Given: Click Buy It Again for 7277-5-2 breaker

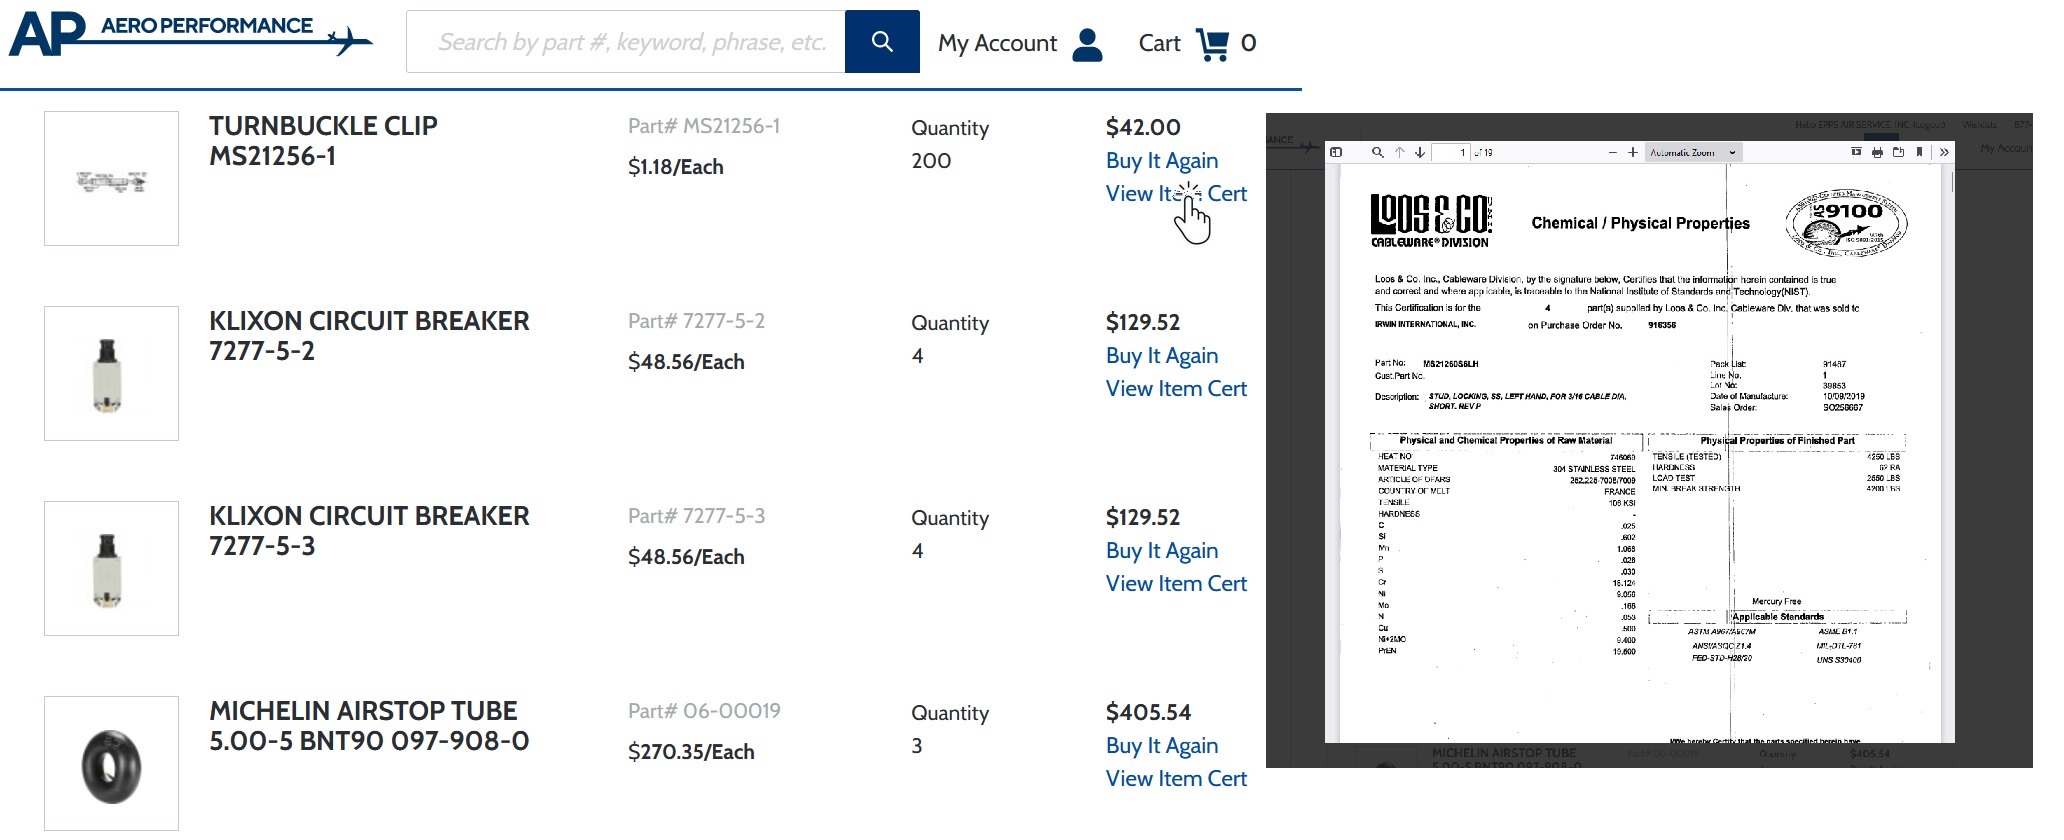Looking at the screenshot, I should [x=1162, y=356].
